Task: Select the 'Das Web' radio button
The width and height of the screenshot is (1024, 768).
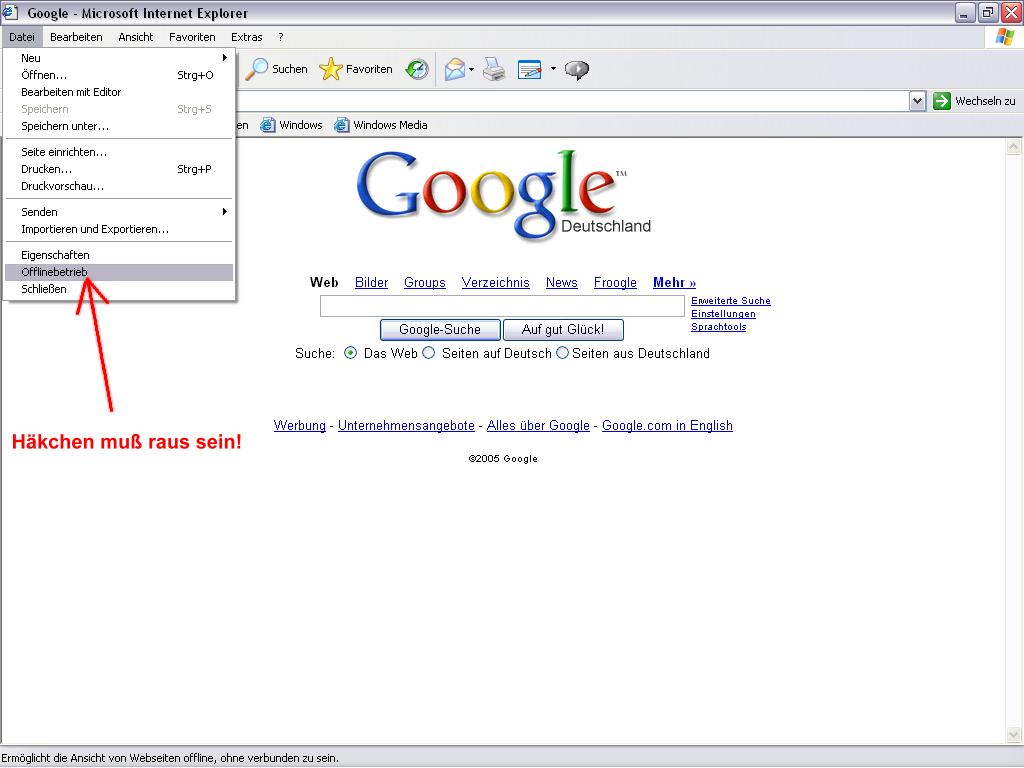Action: click(x=350, y=353)
